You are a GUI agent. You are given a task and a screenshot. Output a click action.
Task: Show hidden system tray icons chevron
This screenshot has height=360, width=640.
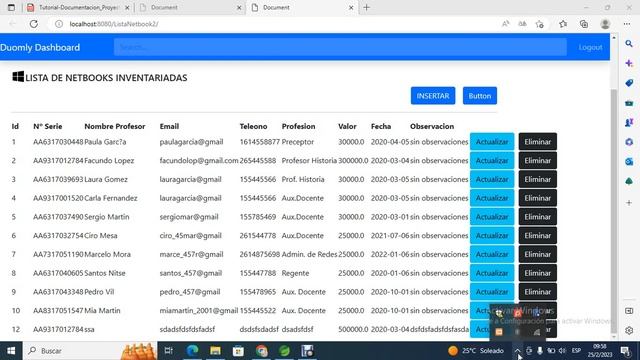coord(517,351)
